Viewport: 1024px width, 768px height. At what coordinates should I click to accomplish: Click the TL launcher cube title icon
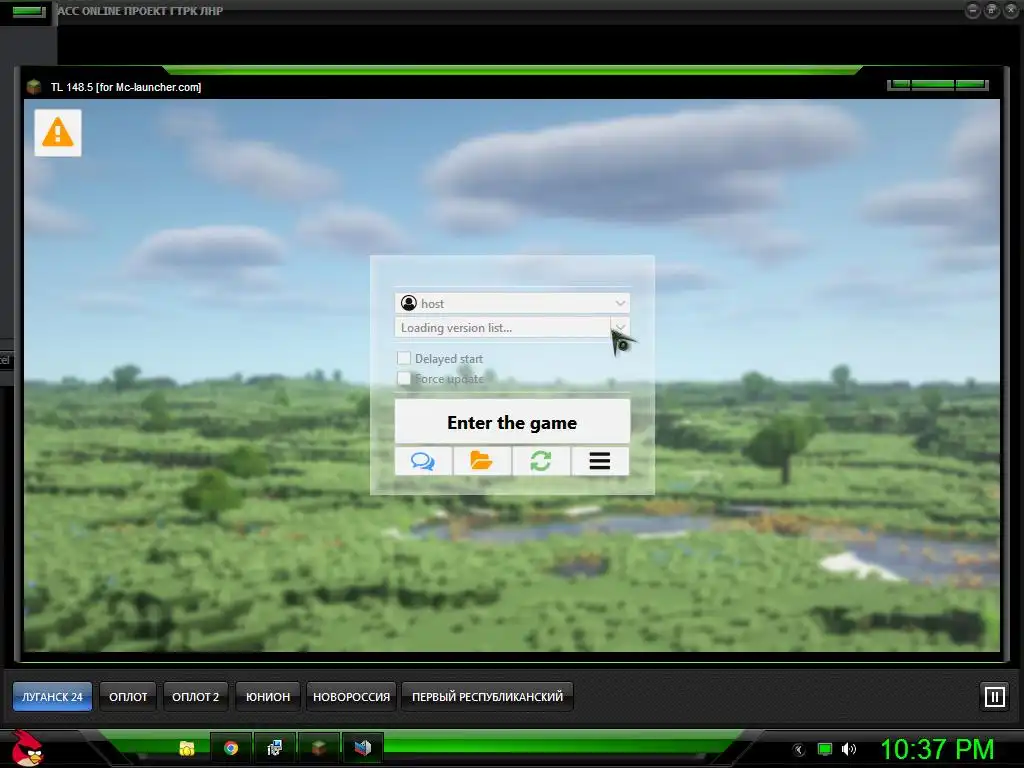34,87
